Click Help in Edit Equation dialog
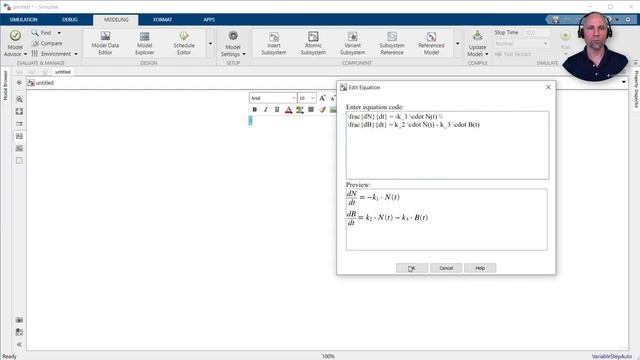The width and height of the screenshot is (640, 360). click(480, 268)
